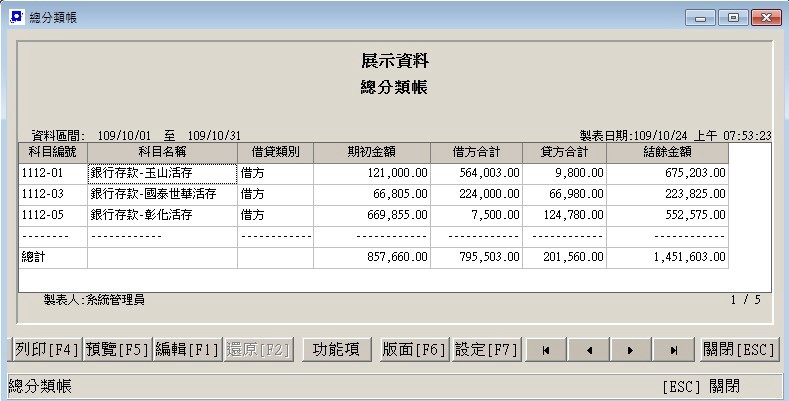Image resolution: width=789 pixels, height=401 pixels.
Task: Go to the previous report page
Action: pos(589,350)
